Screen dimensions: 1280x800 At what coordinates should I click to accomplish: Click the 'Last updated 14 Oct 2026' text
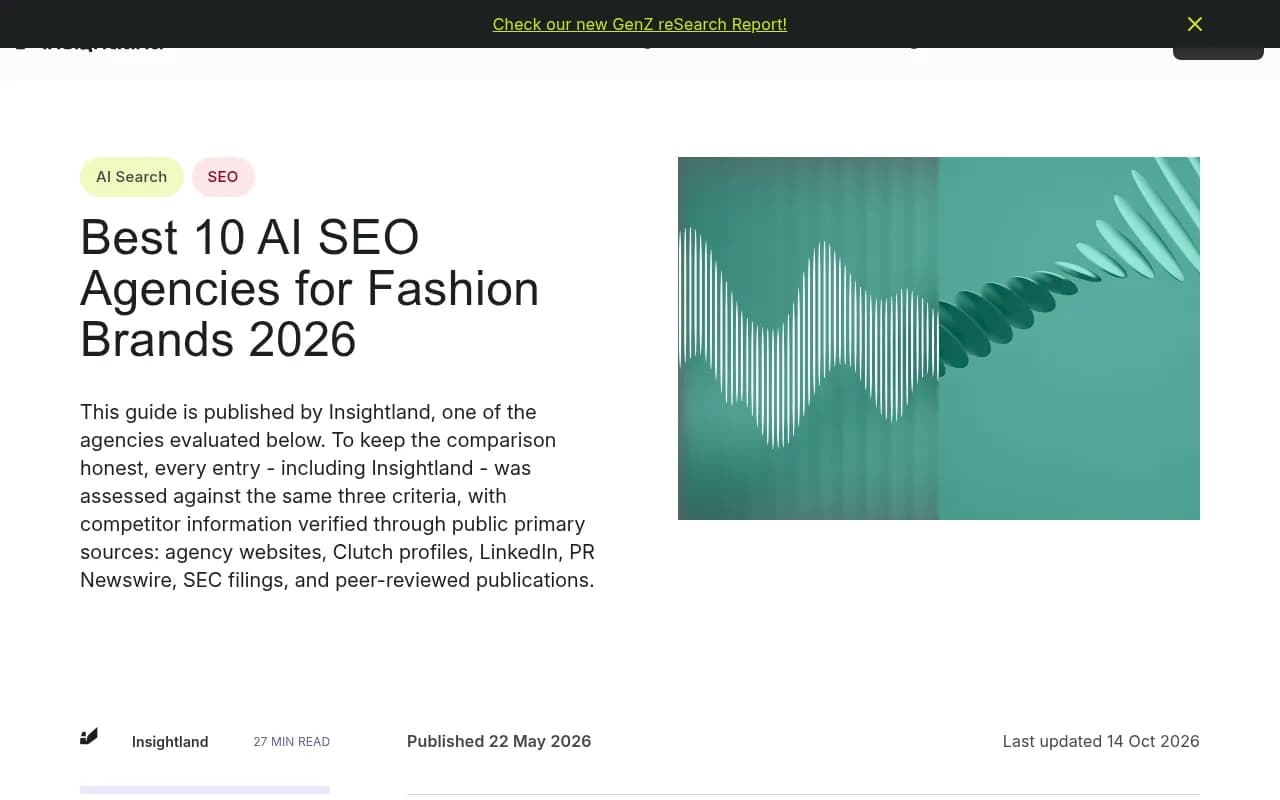coord(1101,741)
